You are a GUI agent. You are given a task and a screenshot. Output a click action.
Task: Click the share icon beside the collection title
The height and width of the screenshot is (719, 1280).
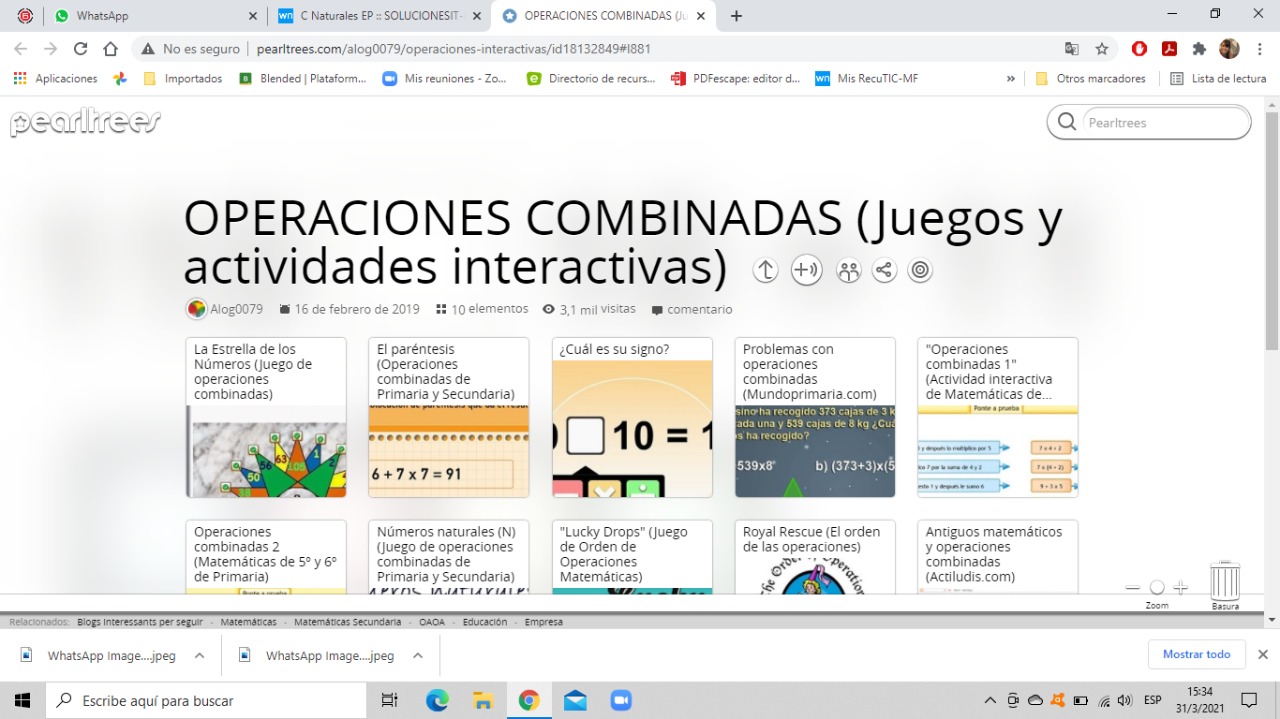(x=883, y=270)
